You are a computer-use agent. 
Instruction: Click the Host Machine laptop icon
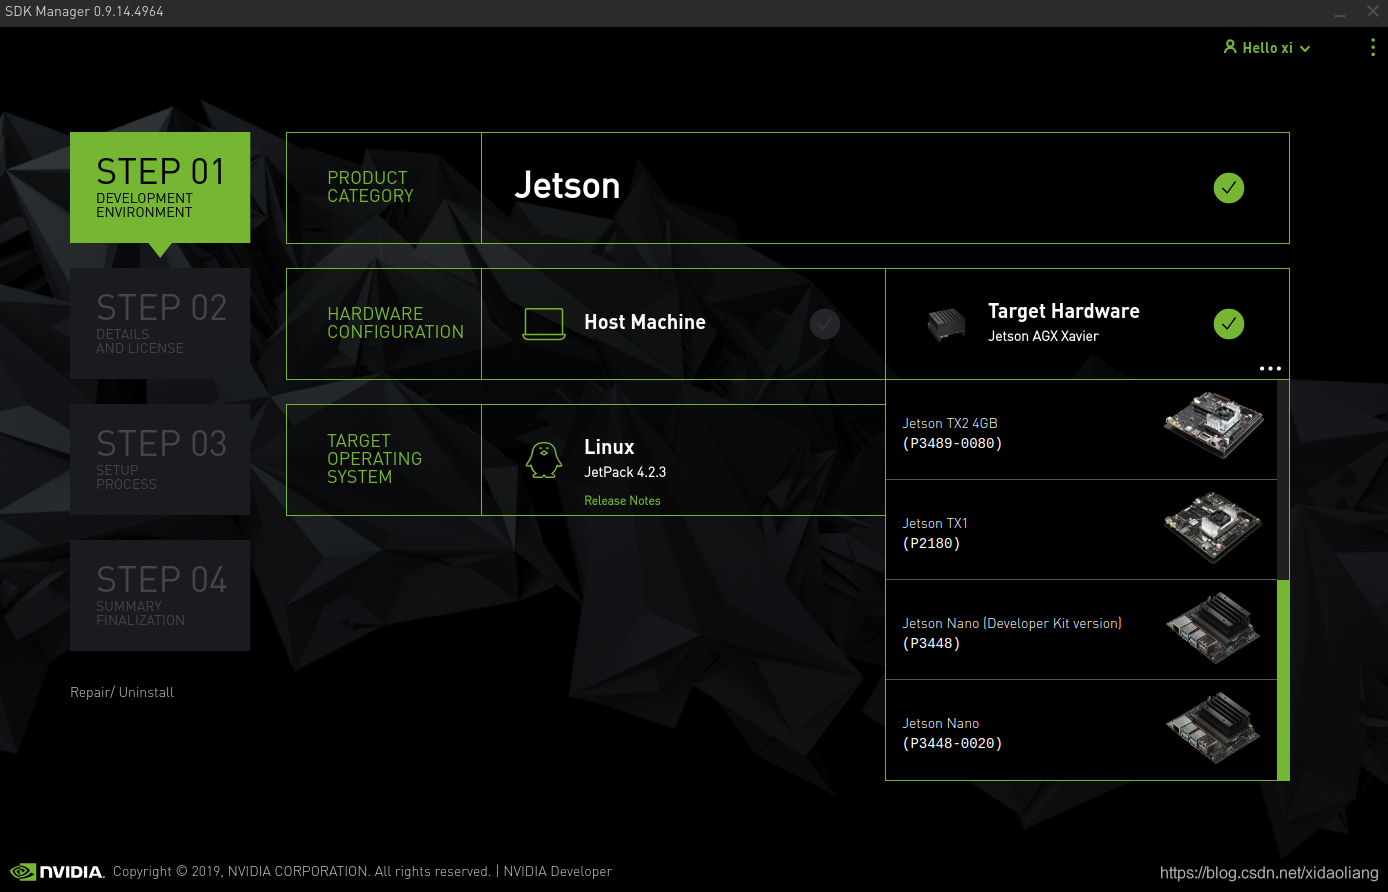click(544, 323)
